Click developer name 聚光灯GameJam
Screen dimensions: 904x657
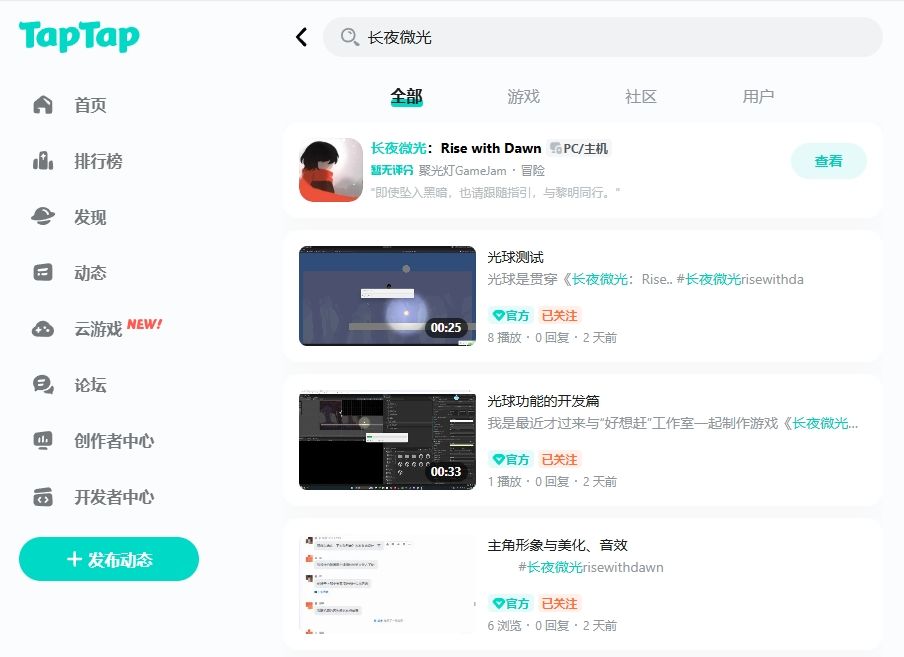tap(462, 171)
